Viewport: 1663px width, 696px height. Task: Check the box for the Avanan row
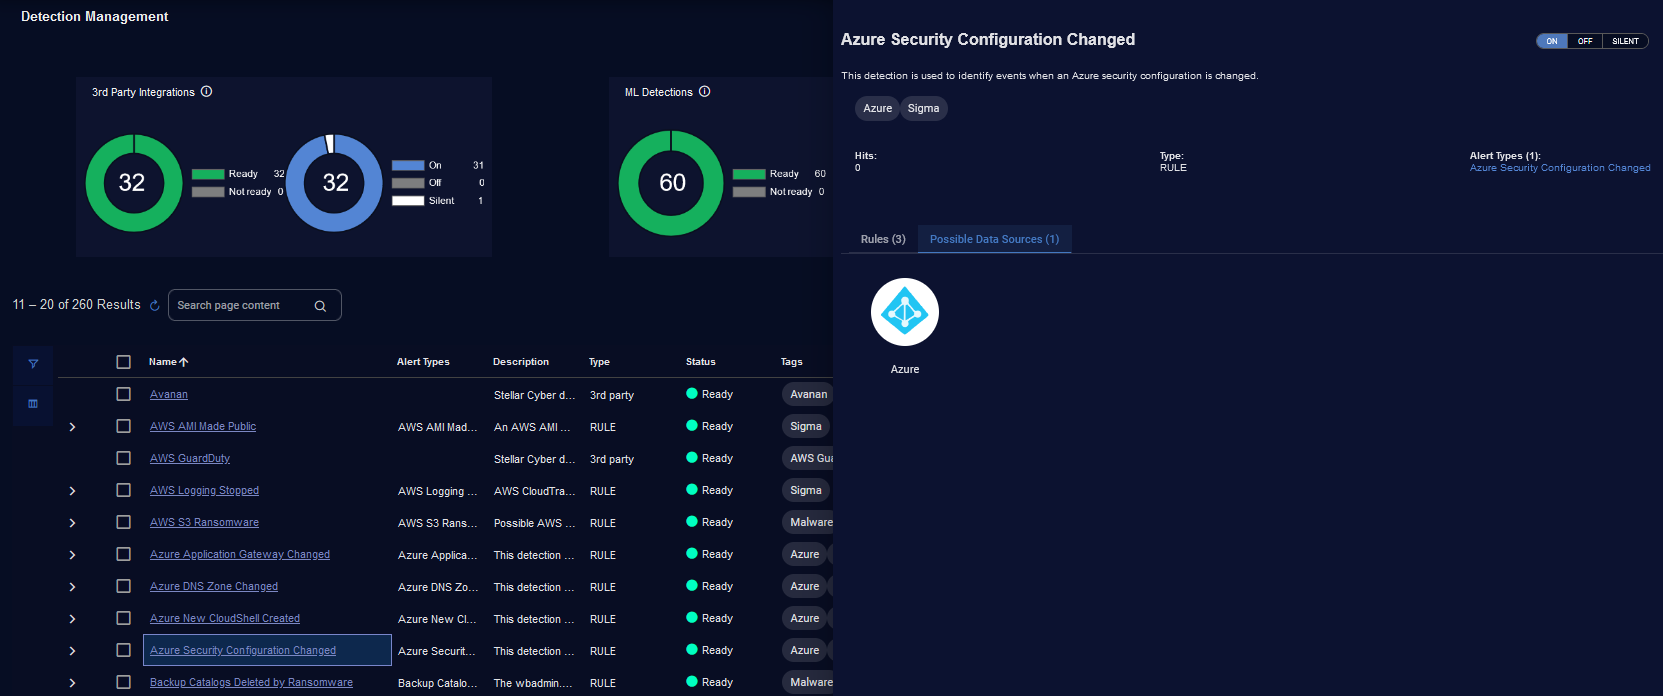point(124,394)
